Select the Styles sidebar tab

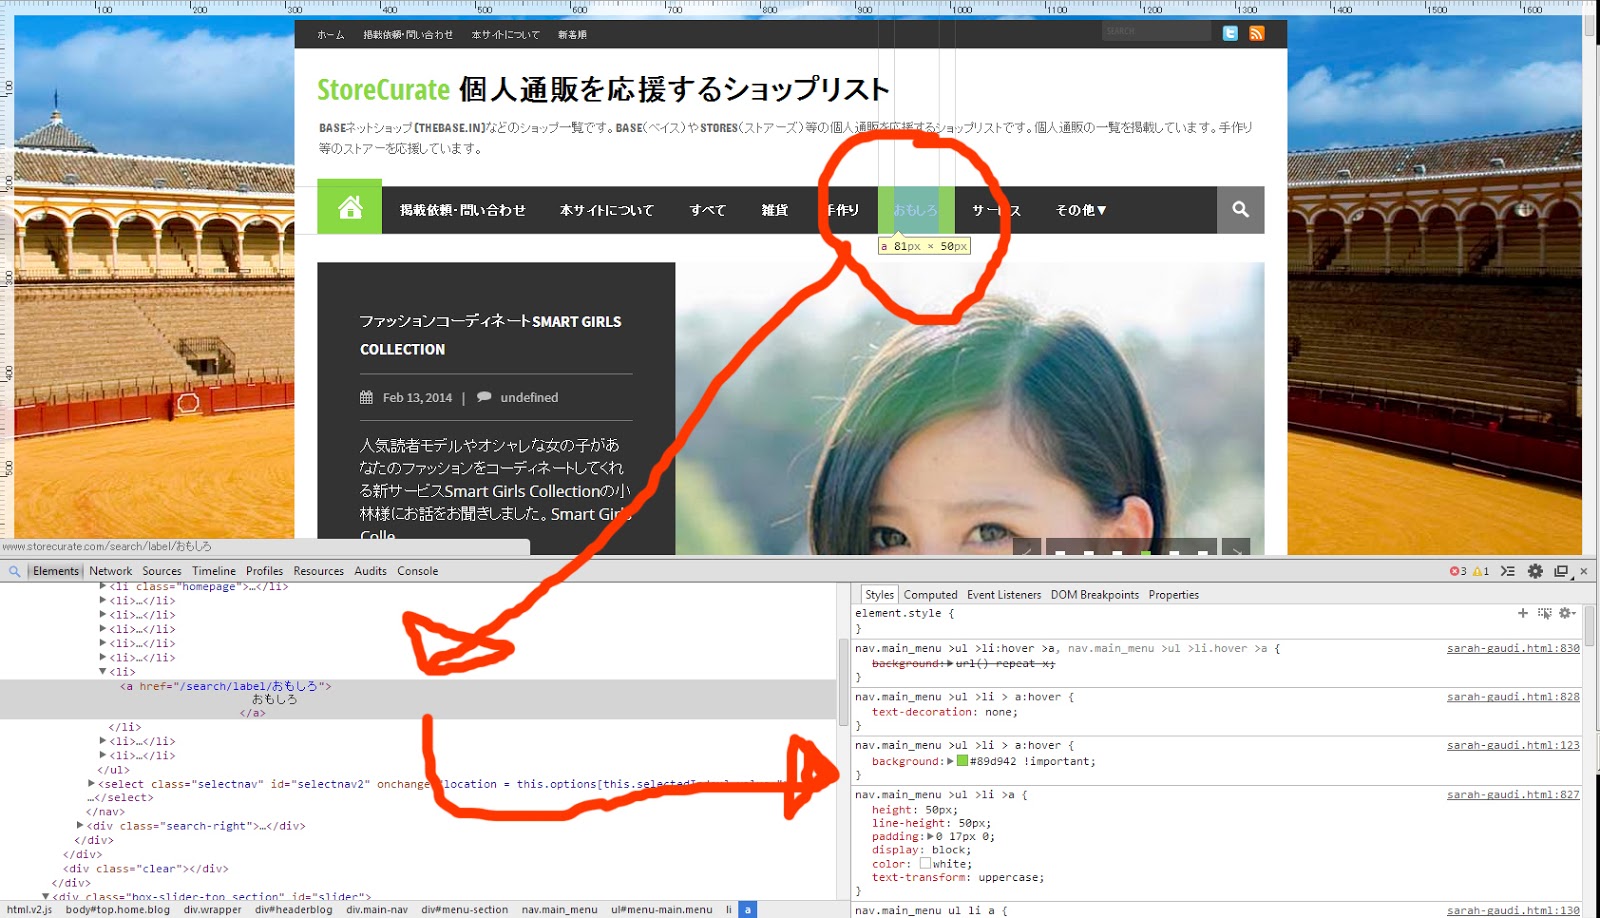pyautogui.click(x=880, y=595)
